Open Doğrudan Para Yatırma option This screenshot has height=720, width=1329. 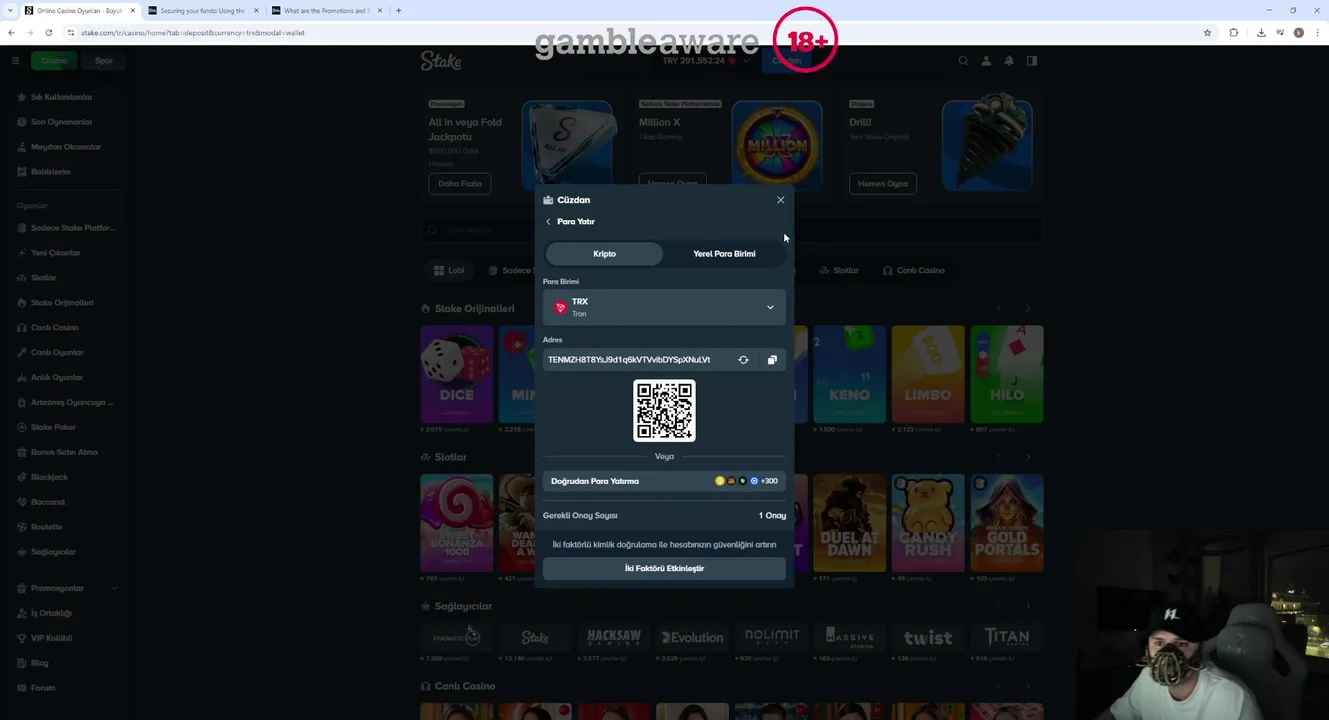(664, 481)
